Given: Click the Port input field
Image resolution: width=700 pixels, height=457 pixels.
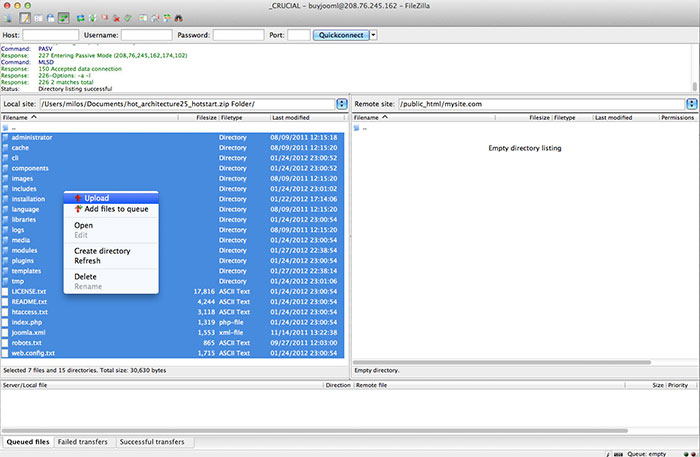Looking at the screenshot, I should coord(299,35).
